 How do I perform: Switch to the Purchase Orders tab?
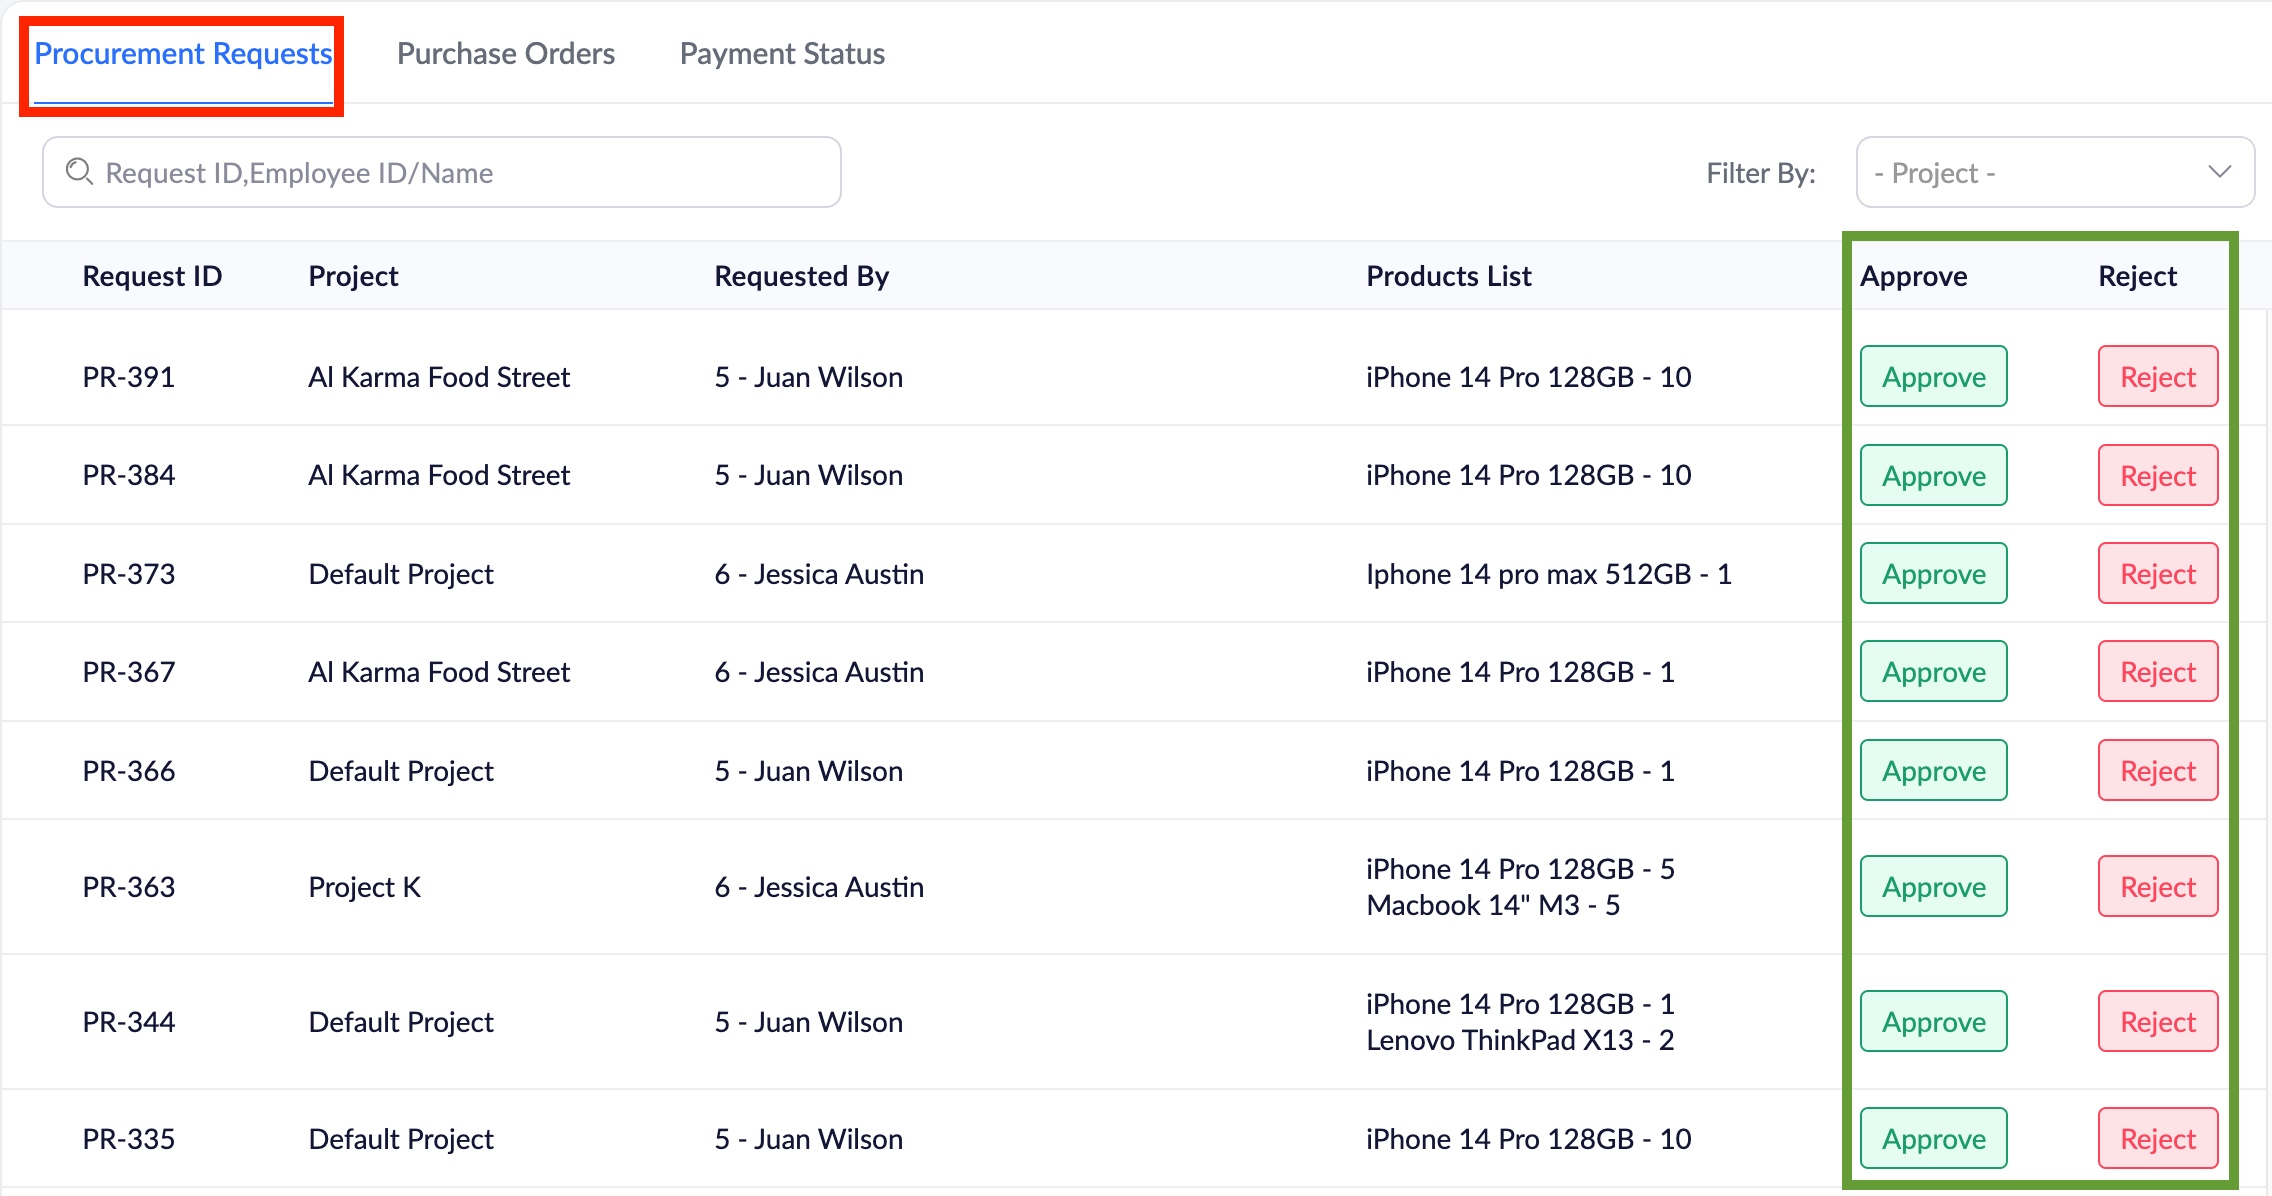pyautogui.click(x=506, y=54)
